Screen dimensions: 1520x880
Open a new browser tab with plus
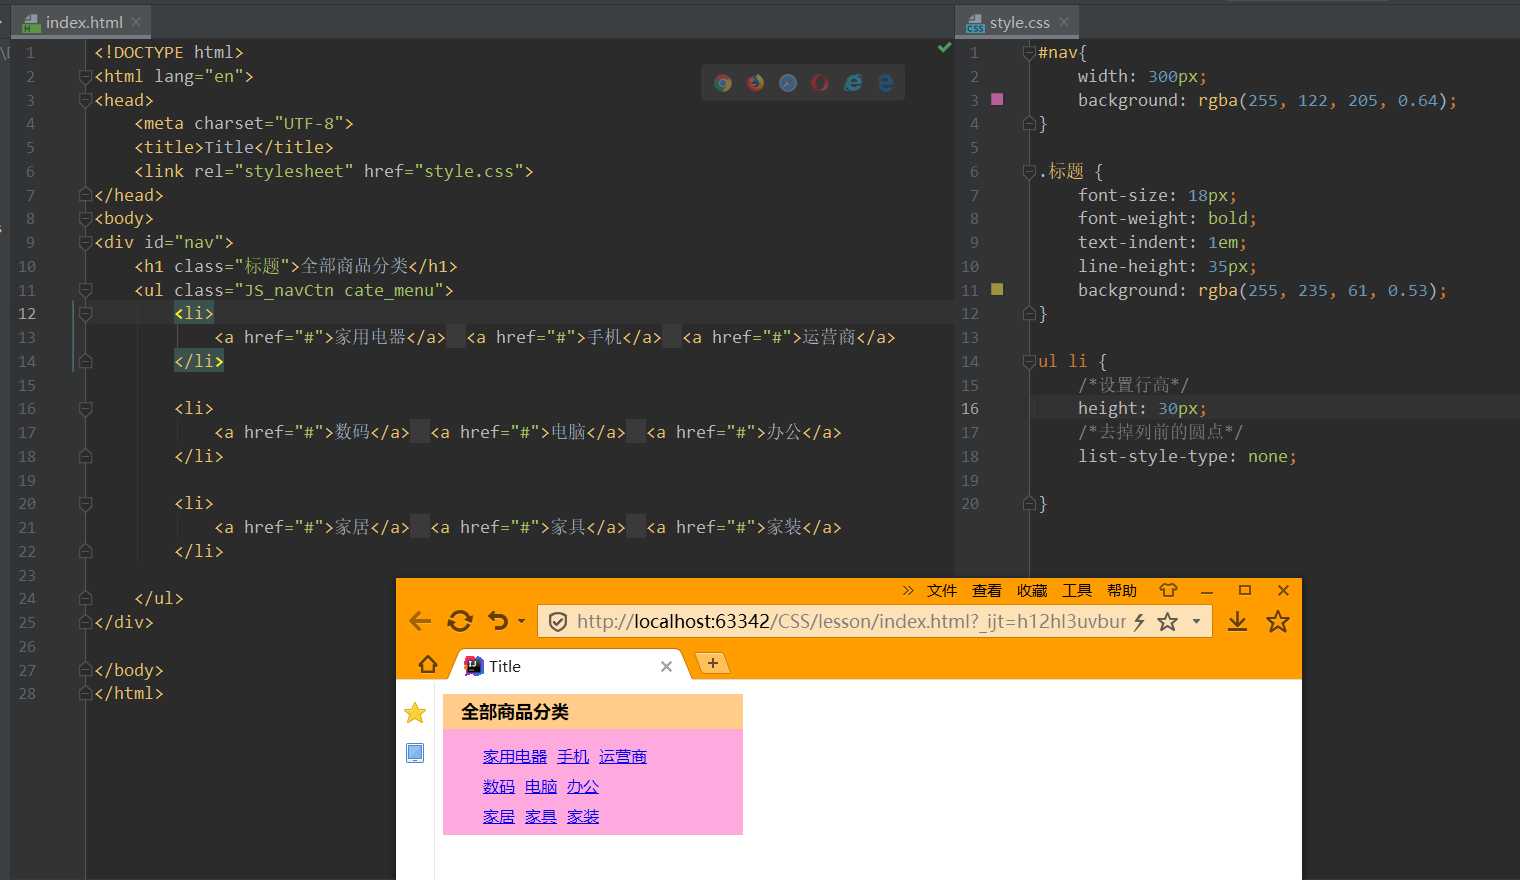click(x=712, y=663)
